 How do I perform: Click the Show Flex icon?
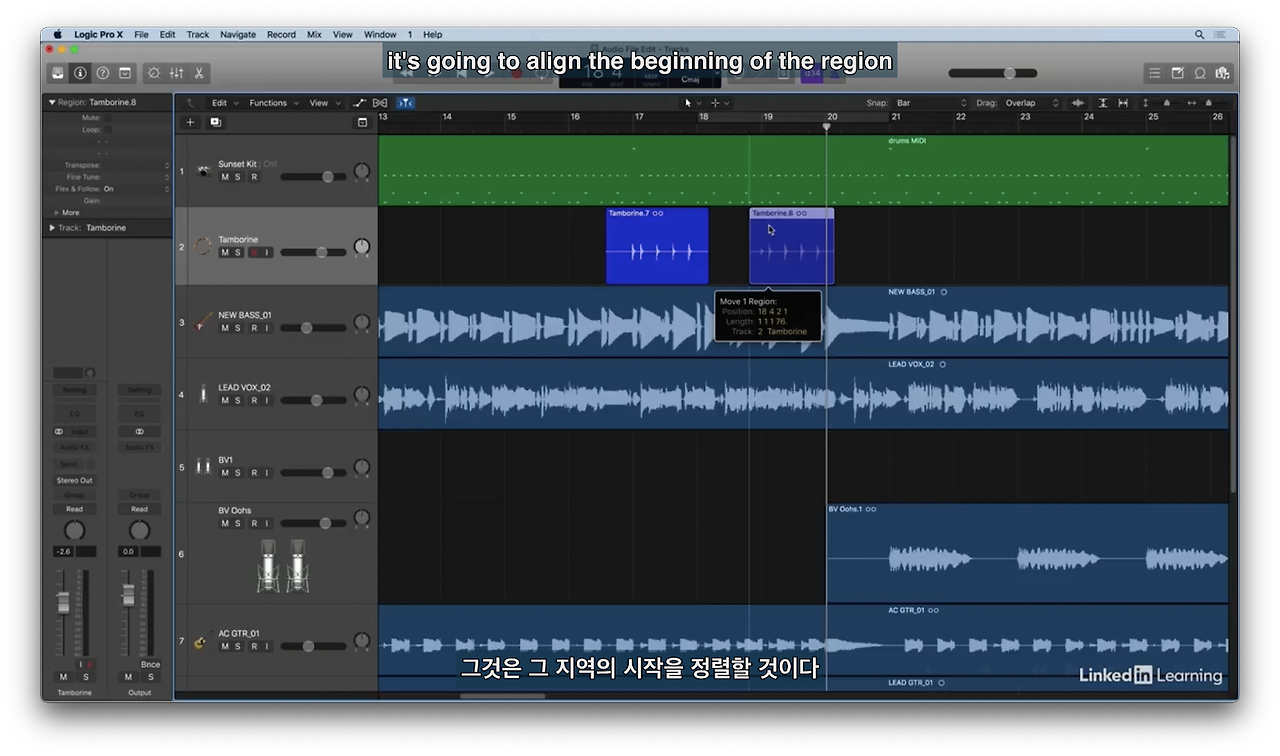tap(380, 103)
